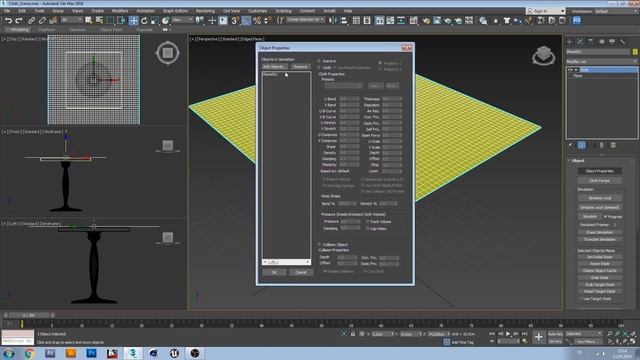Select the Collision Object radio button

[x=320, y=244]
